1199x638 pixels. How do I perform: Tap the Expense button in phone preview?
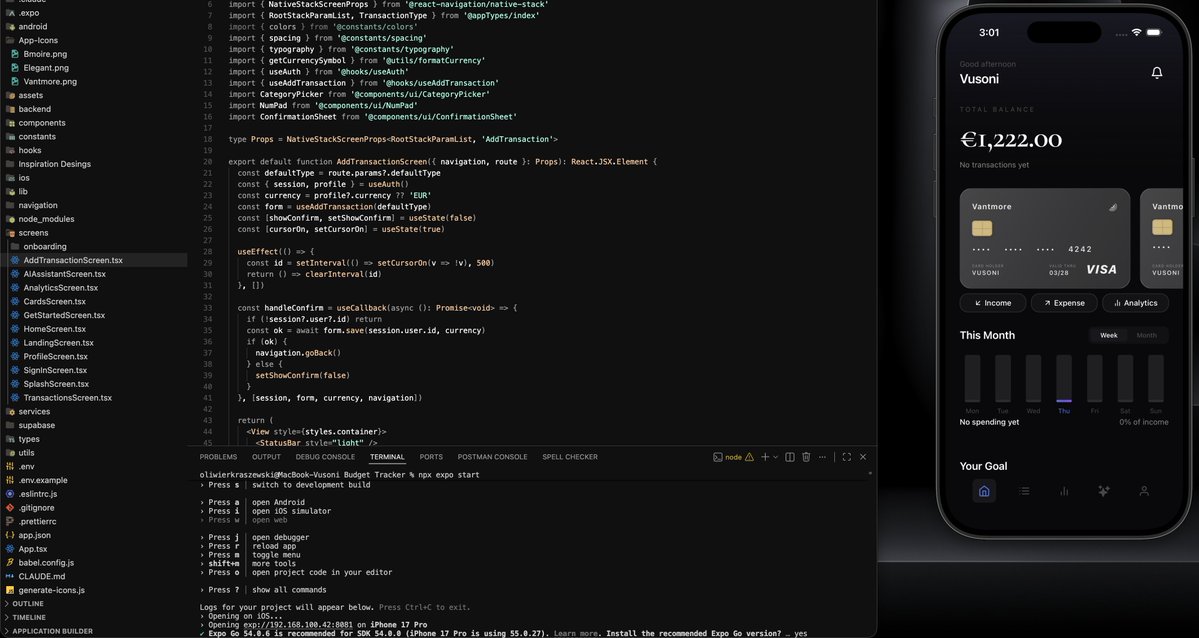coord(1064,303)
